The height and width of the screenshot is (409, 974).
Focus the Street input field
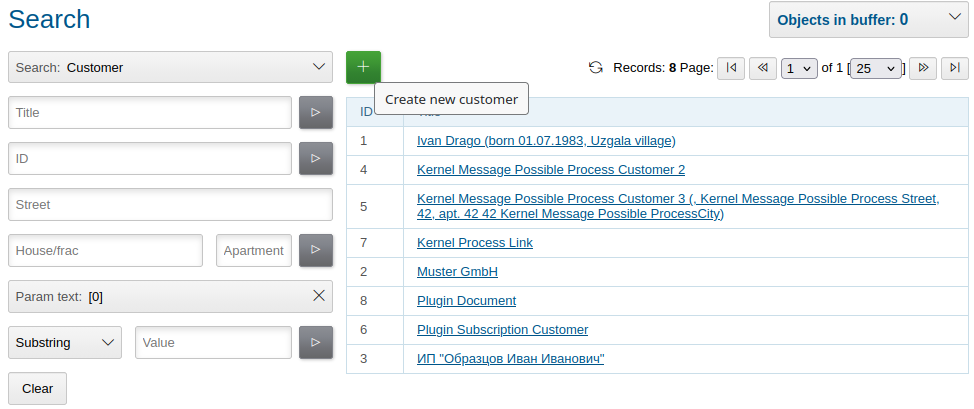click(170, 204)
